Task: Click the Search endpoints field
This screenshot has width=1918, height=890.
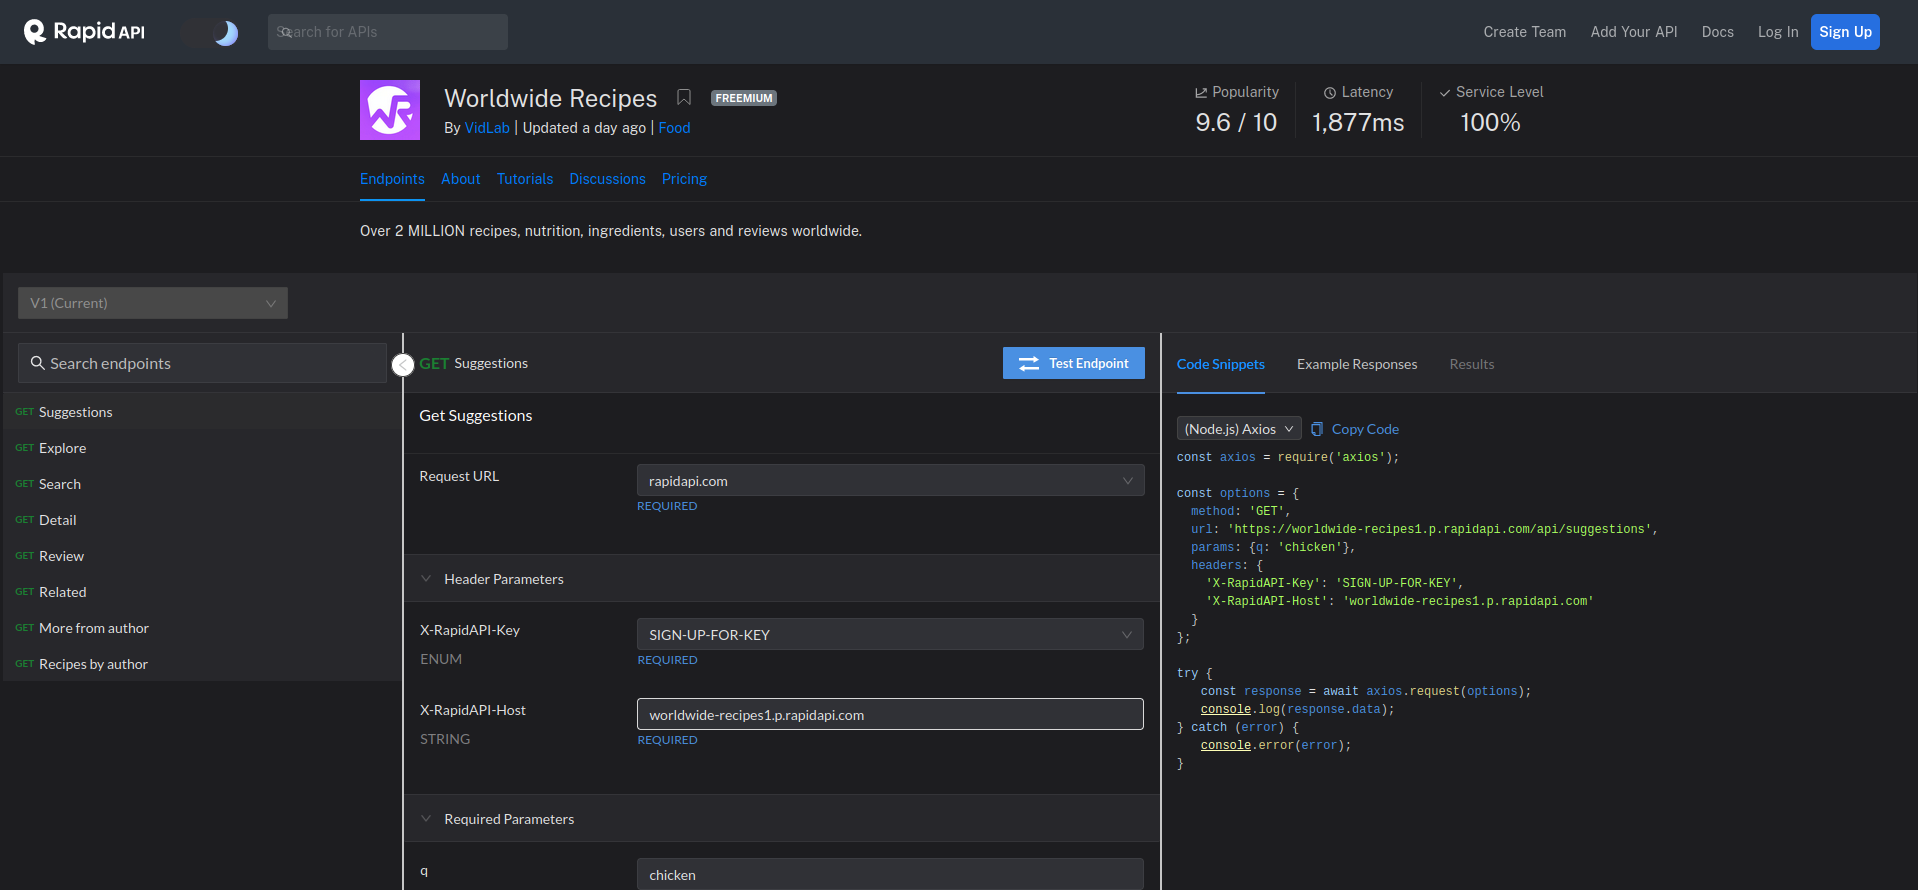Action: [202, 363]
